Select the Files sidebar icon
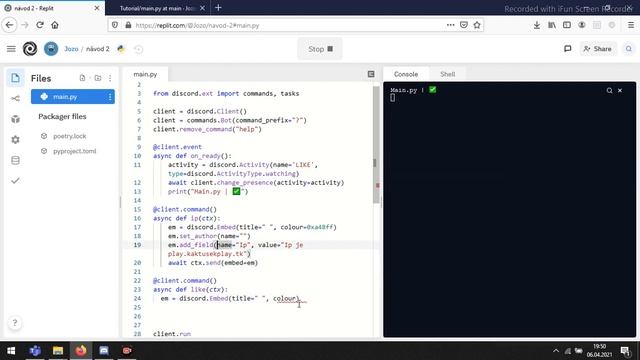 [15, 78]
